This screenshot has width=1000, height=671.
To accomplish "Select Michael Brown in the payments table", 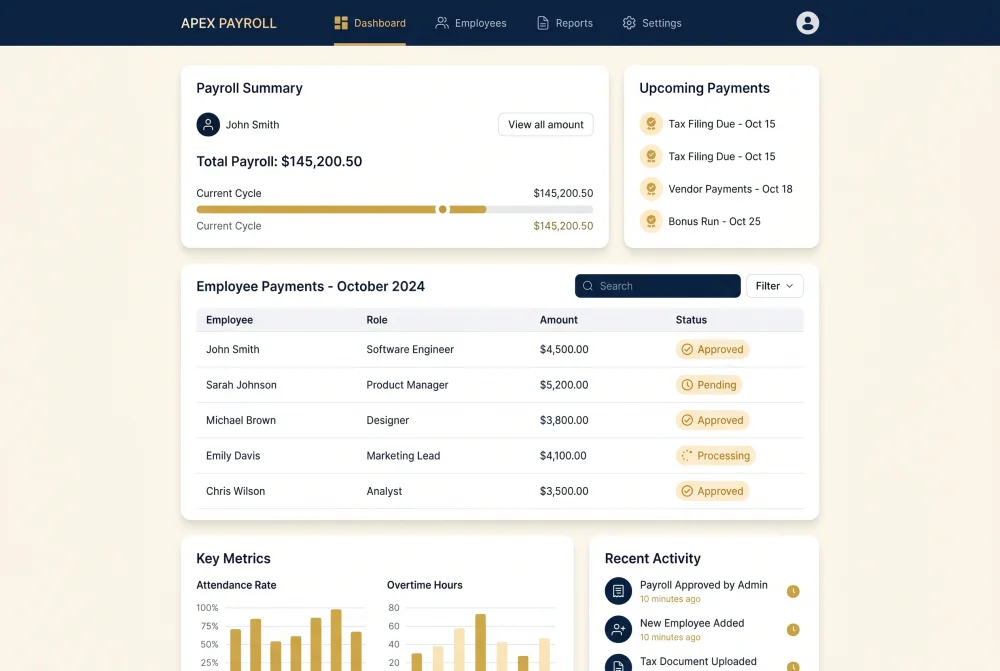I will click(x=241, y=420).
